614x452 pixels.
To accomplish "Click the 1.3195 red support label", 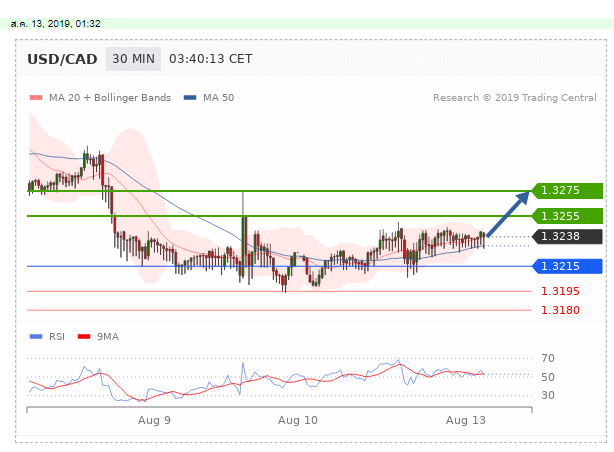I will point(560,291).
